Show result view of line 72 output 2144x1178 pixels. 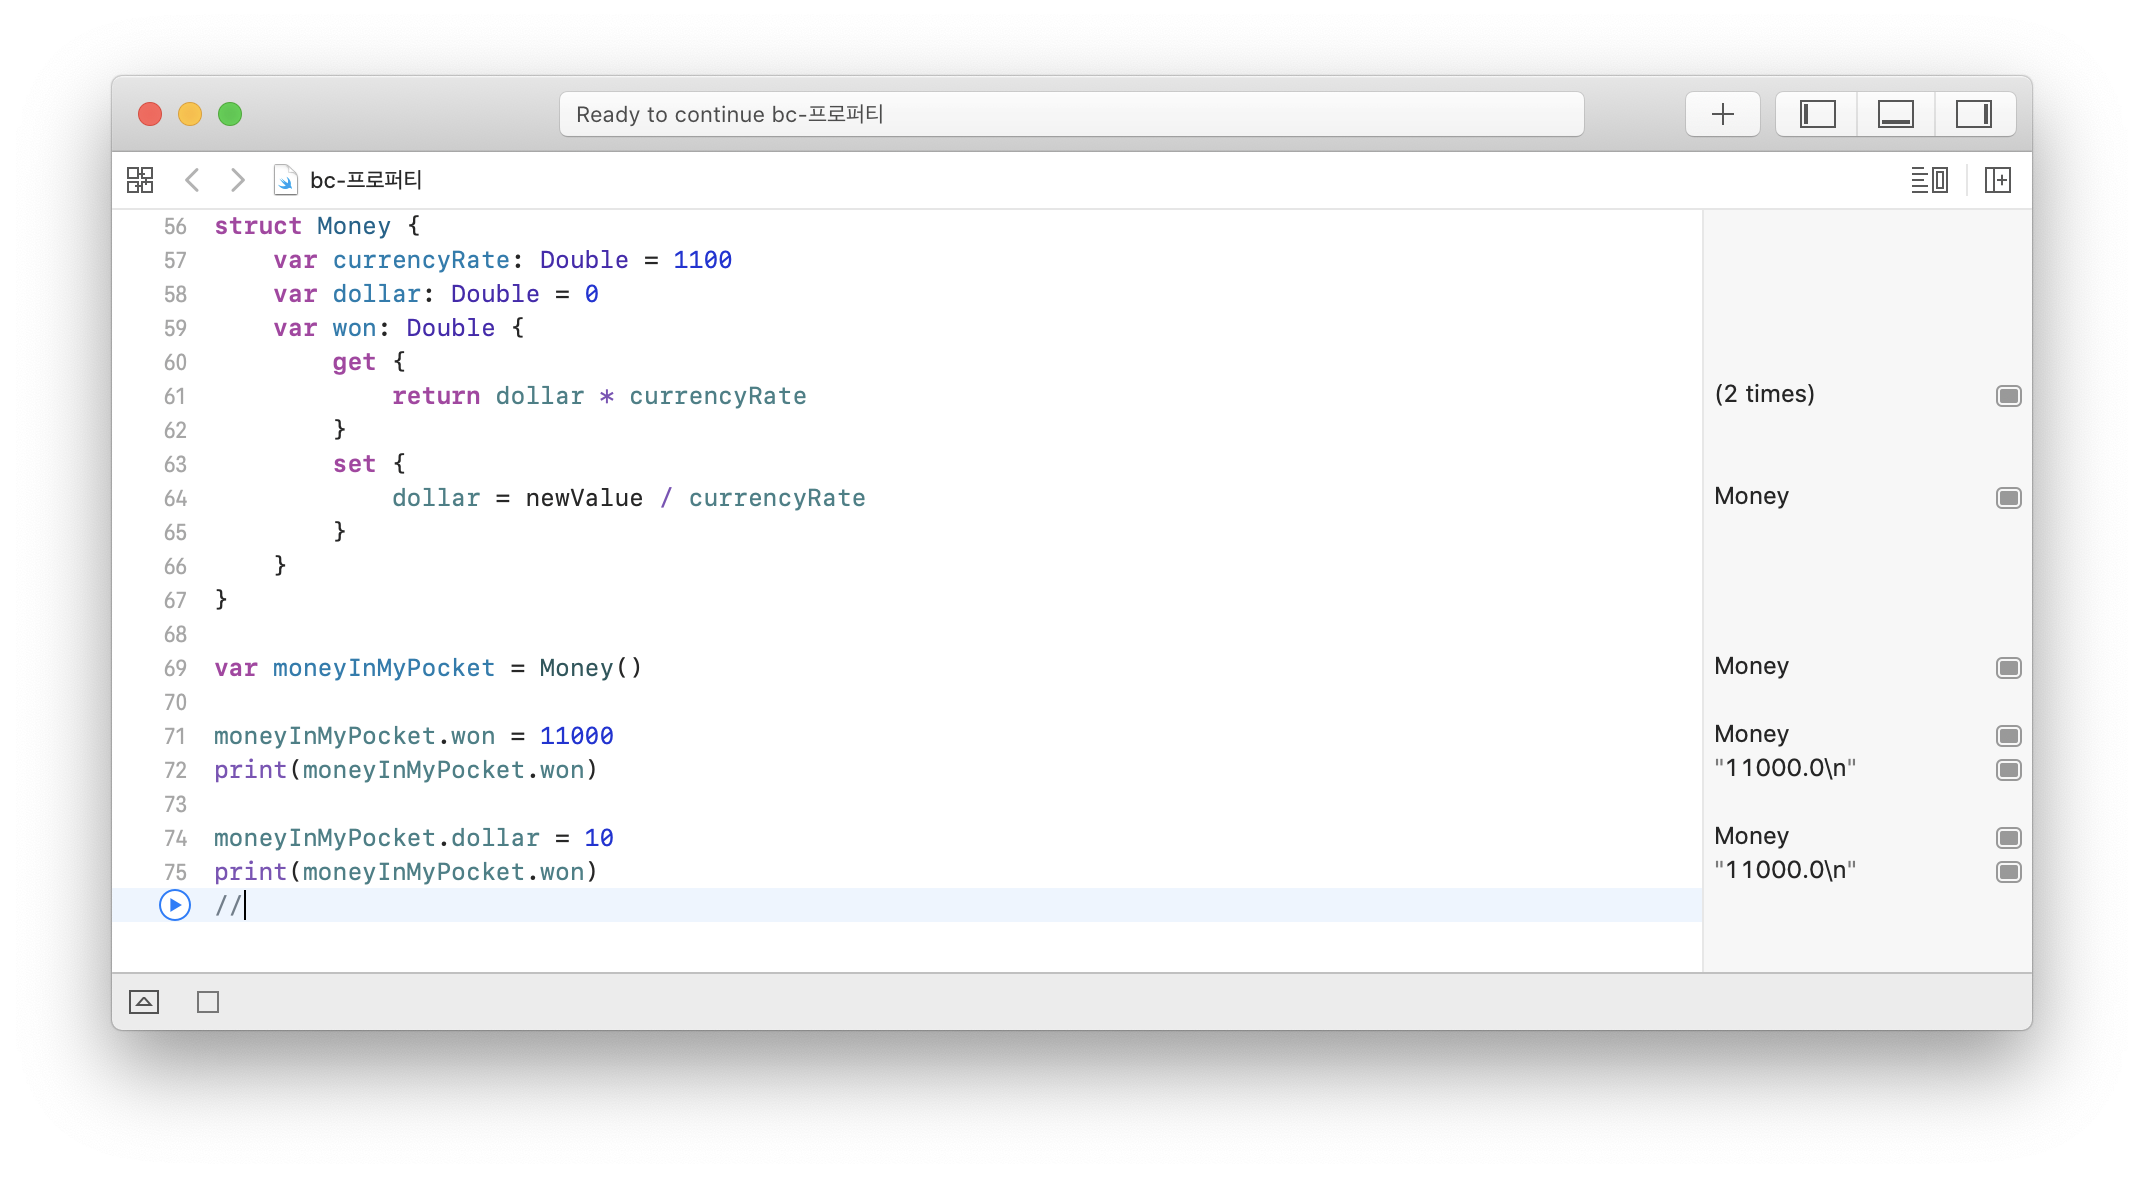pyautogui.click(x=2008, y=770)
